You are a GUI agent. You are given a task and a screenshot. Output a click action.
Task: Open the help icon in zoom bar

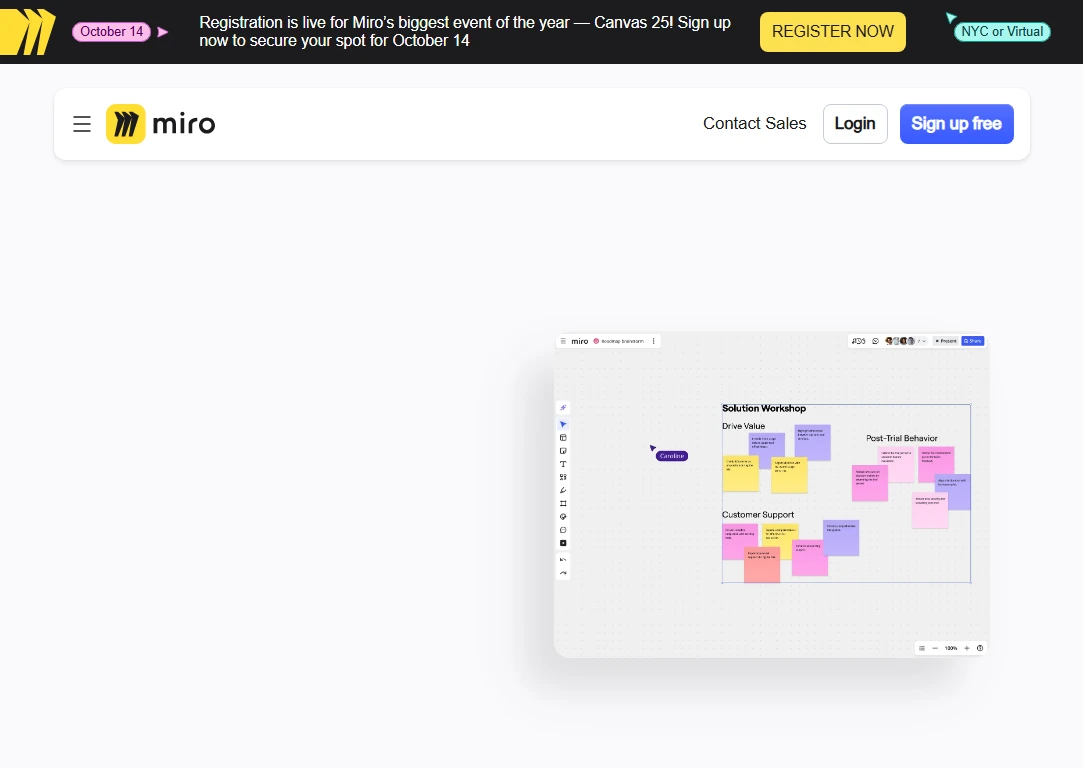pyautogui.click(x=979, y=648)
